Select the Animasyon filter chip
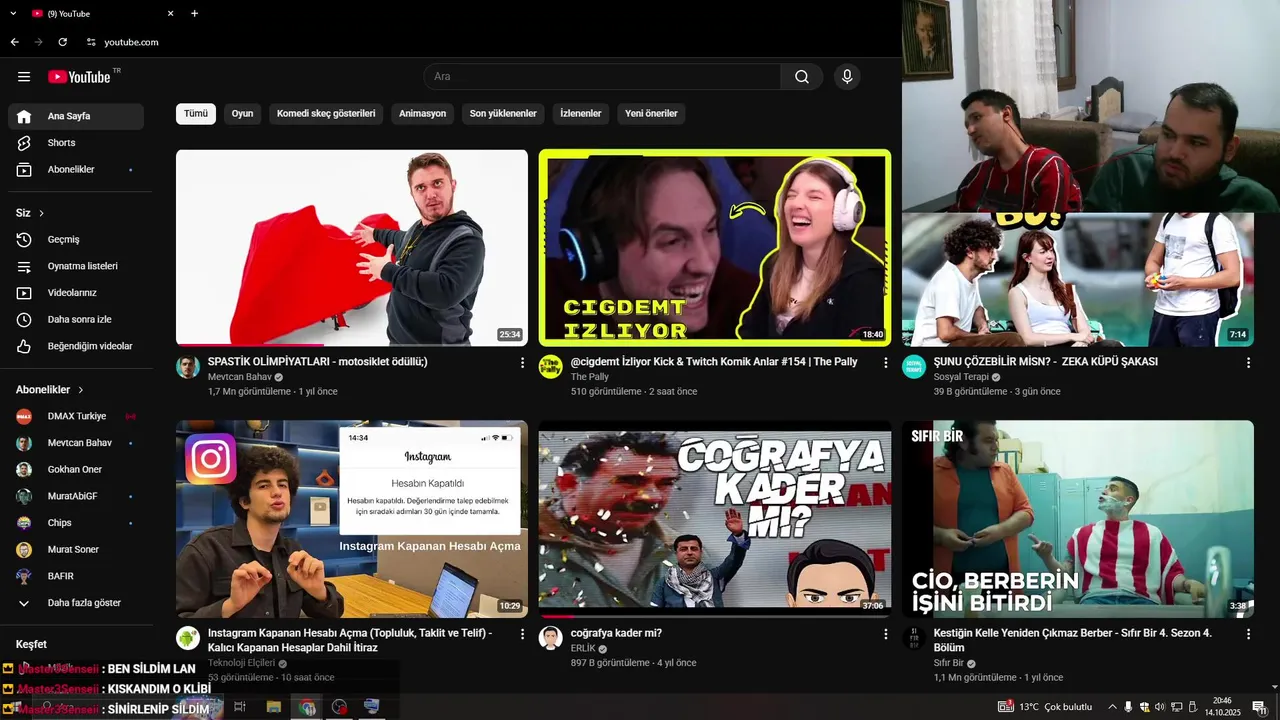 [x=422, y=114]
